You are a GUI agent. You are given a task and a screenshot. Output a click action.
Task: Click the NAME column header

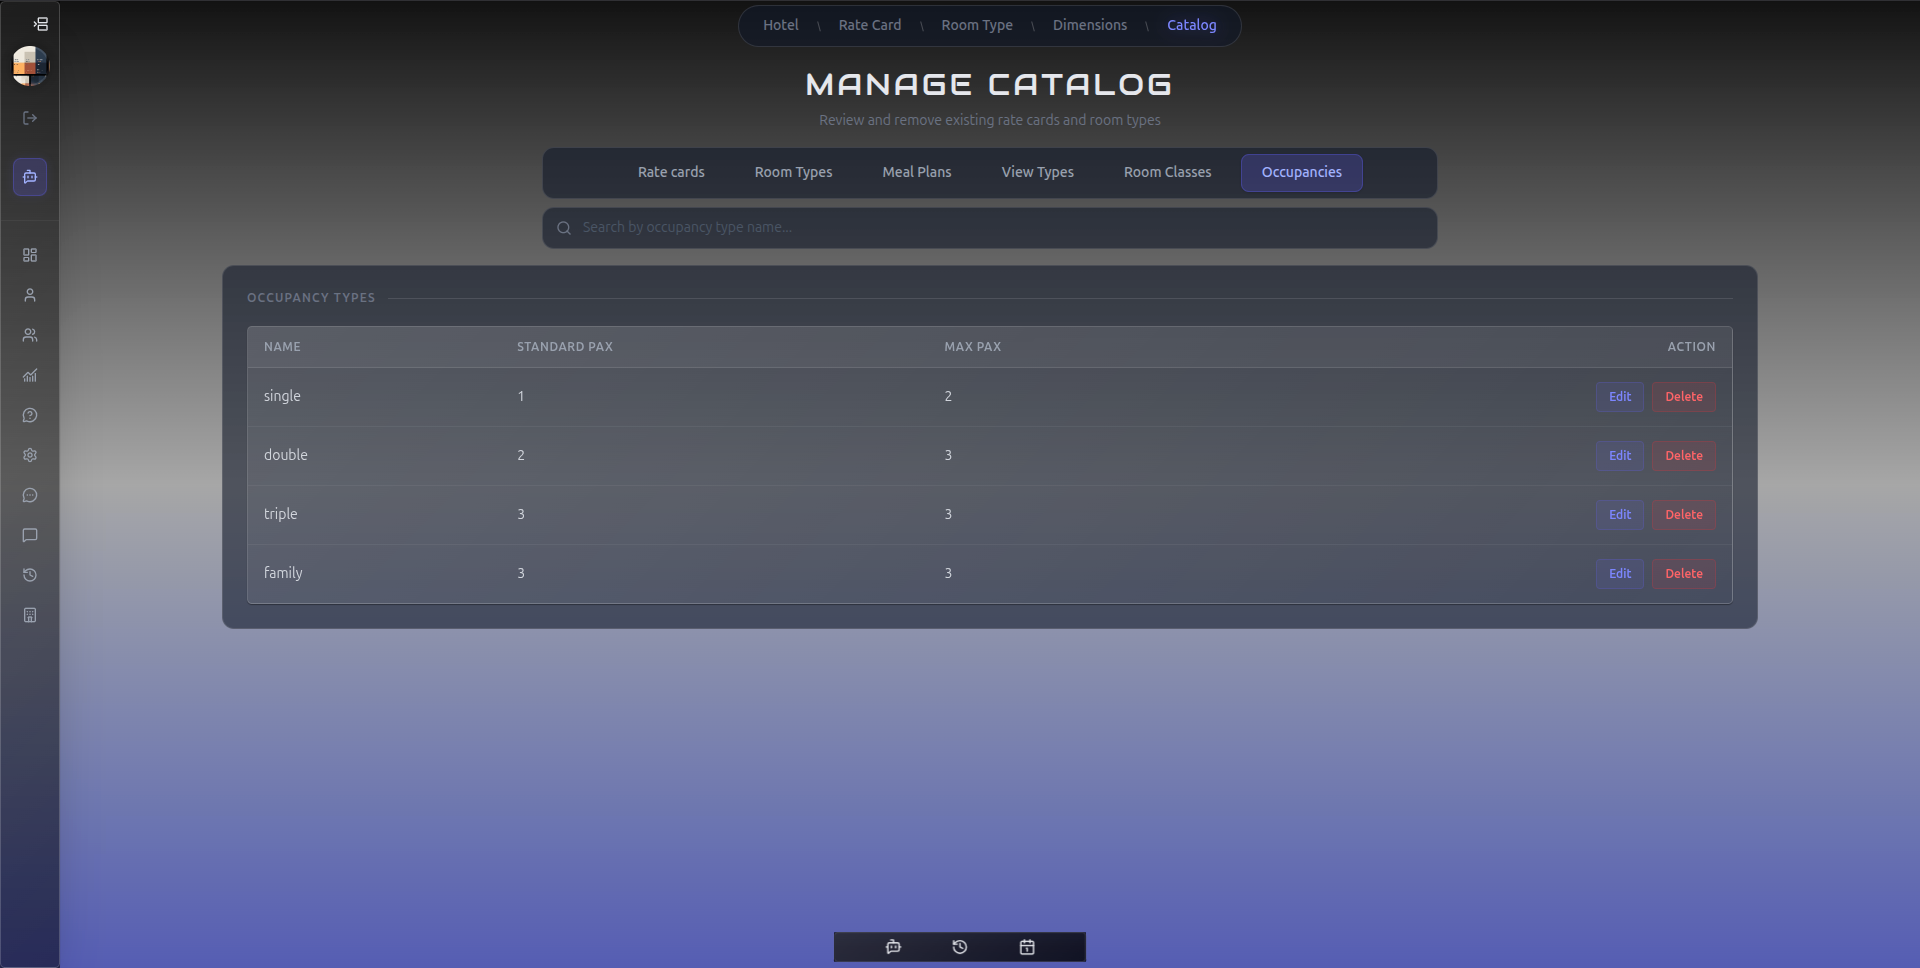pyautogui.click(x=282, y=347)
